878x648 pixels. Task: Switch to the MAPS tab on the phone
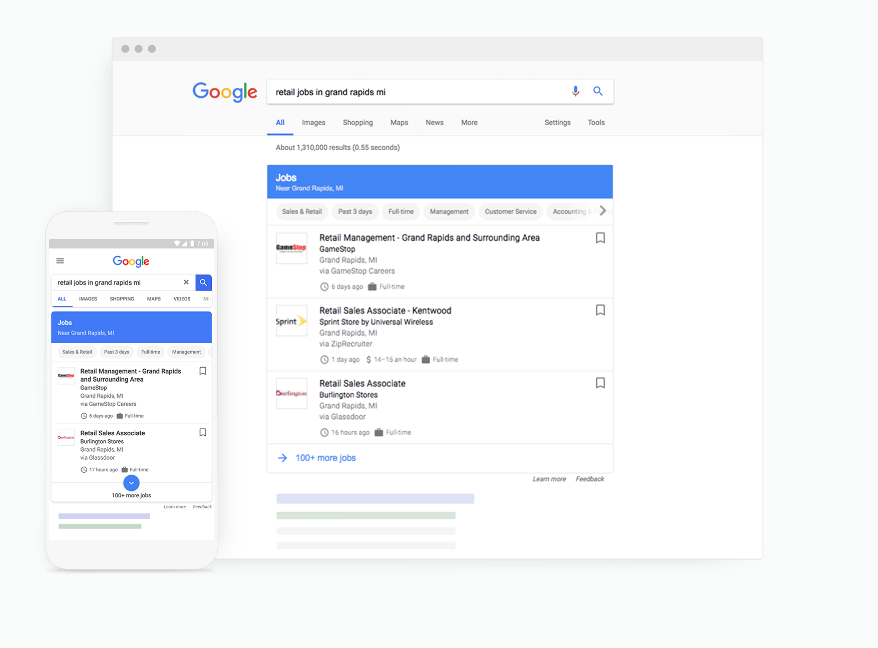154,299
